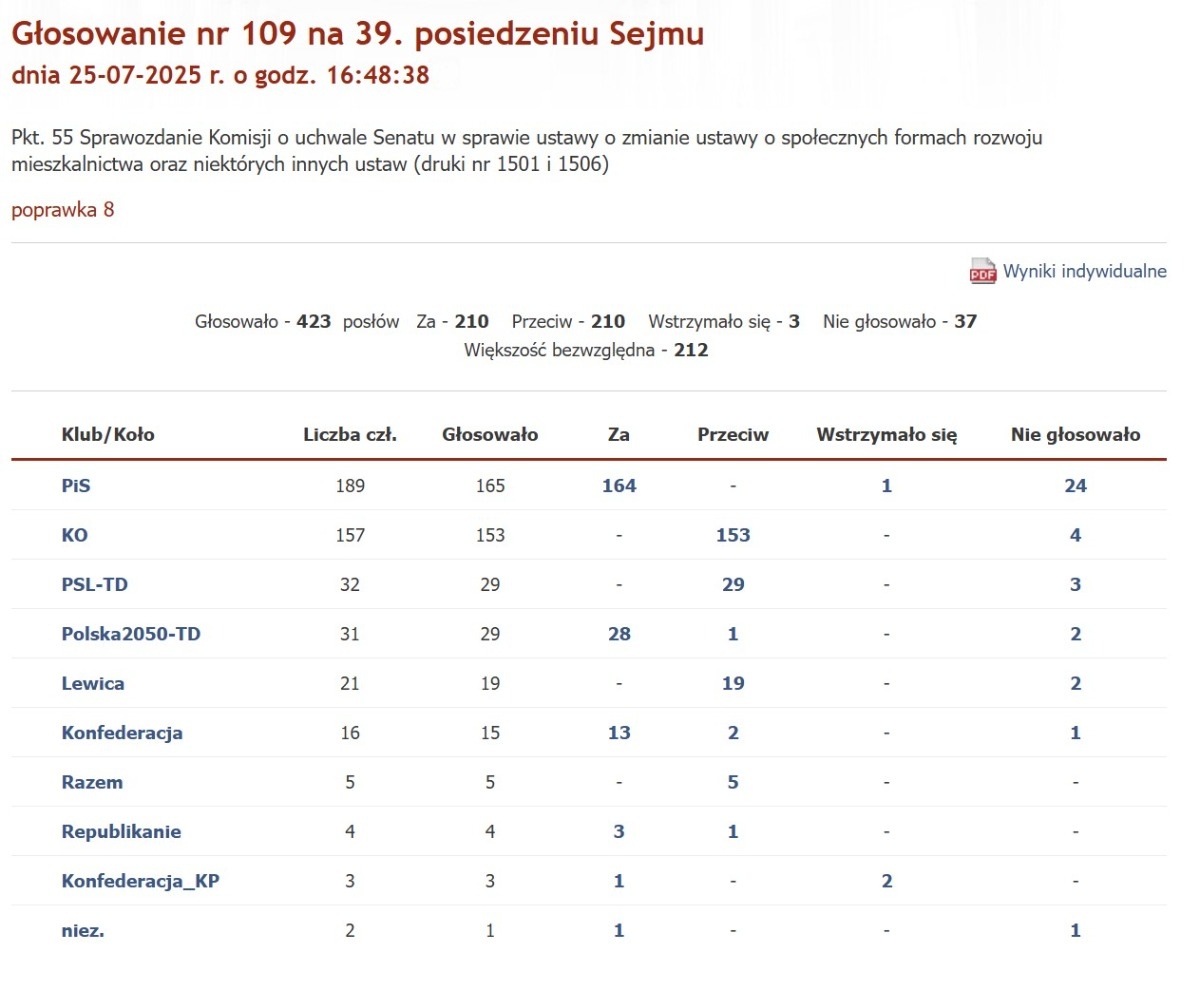Open the Polska2050-TD club link
This screenshot has width=1200, height=981.
pyautogui.click(x=131, y=633)
